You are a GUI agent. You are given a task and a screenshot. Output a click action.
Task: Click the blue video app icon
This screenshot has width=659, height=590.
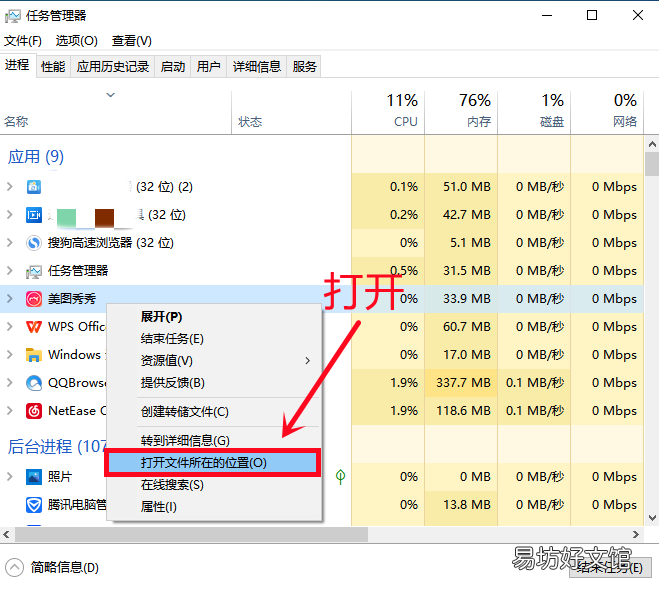34,215
